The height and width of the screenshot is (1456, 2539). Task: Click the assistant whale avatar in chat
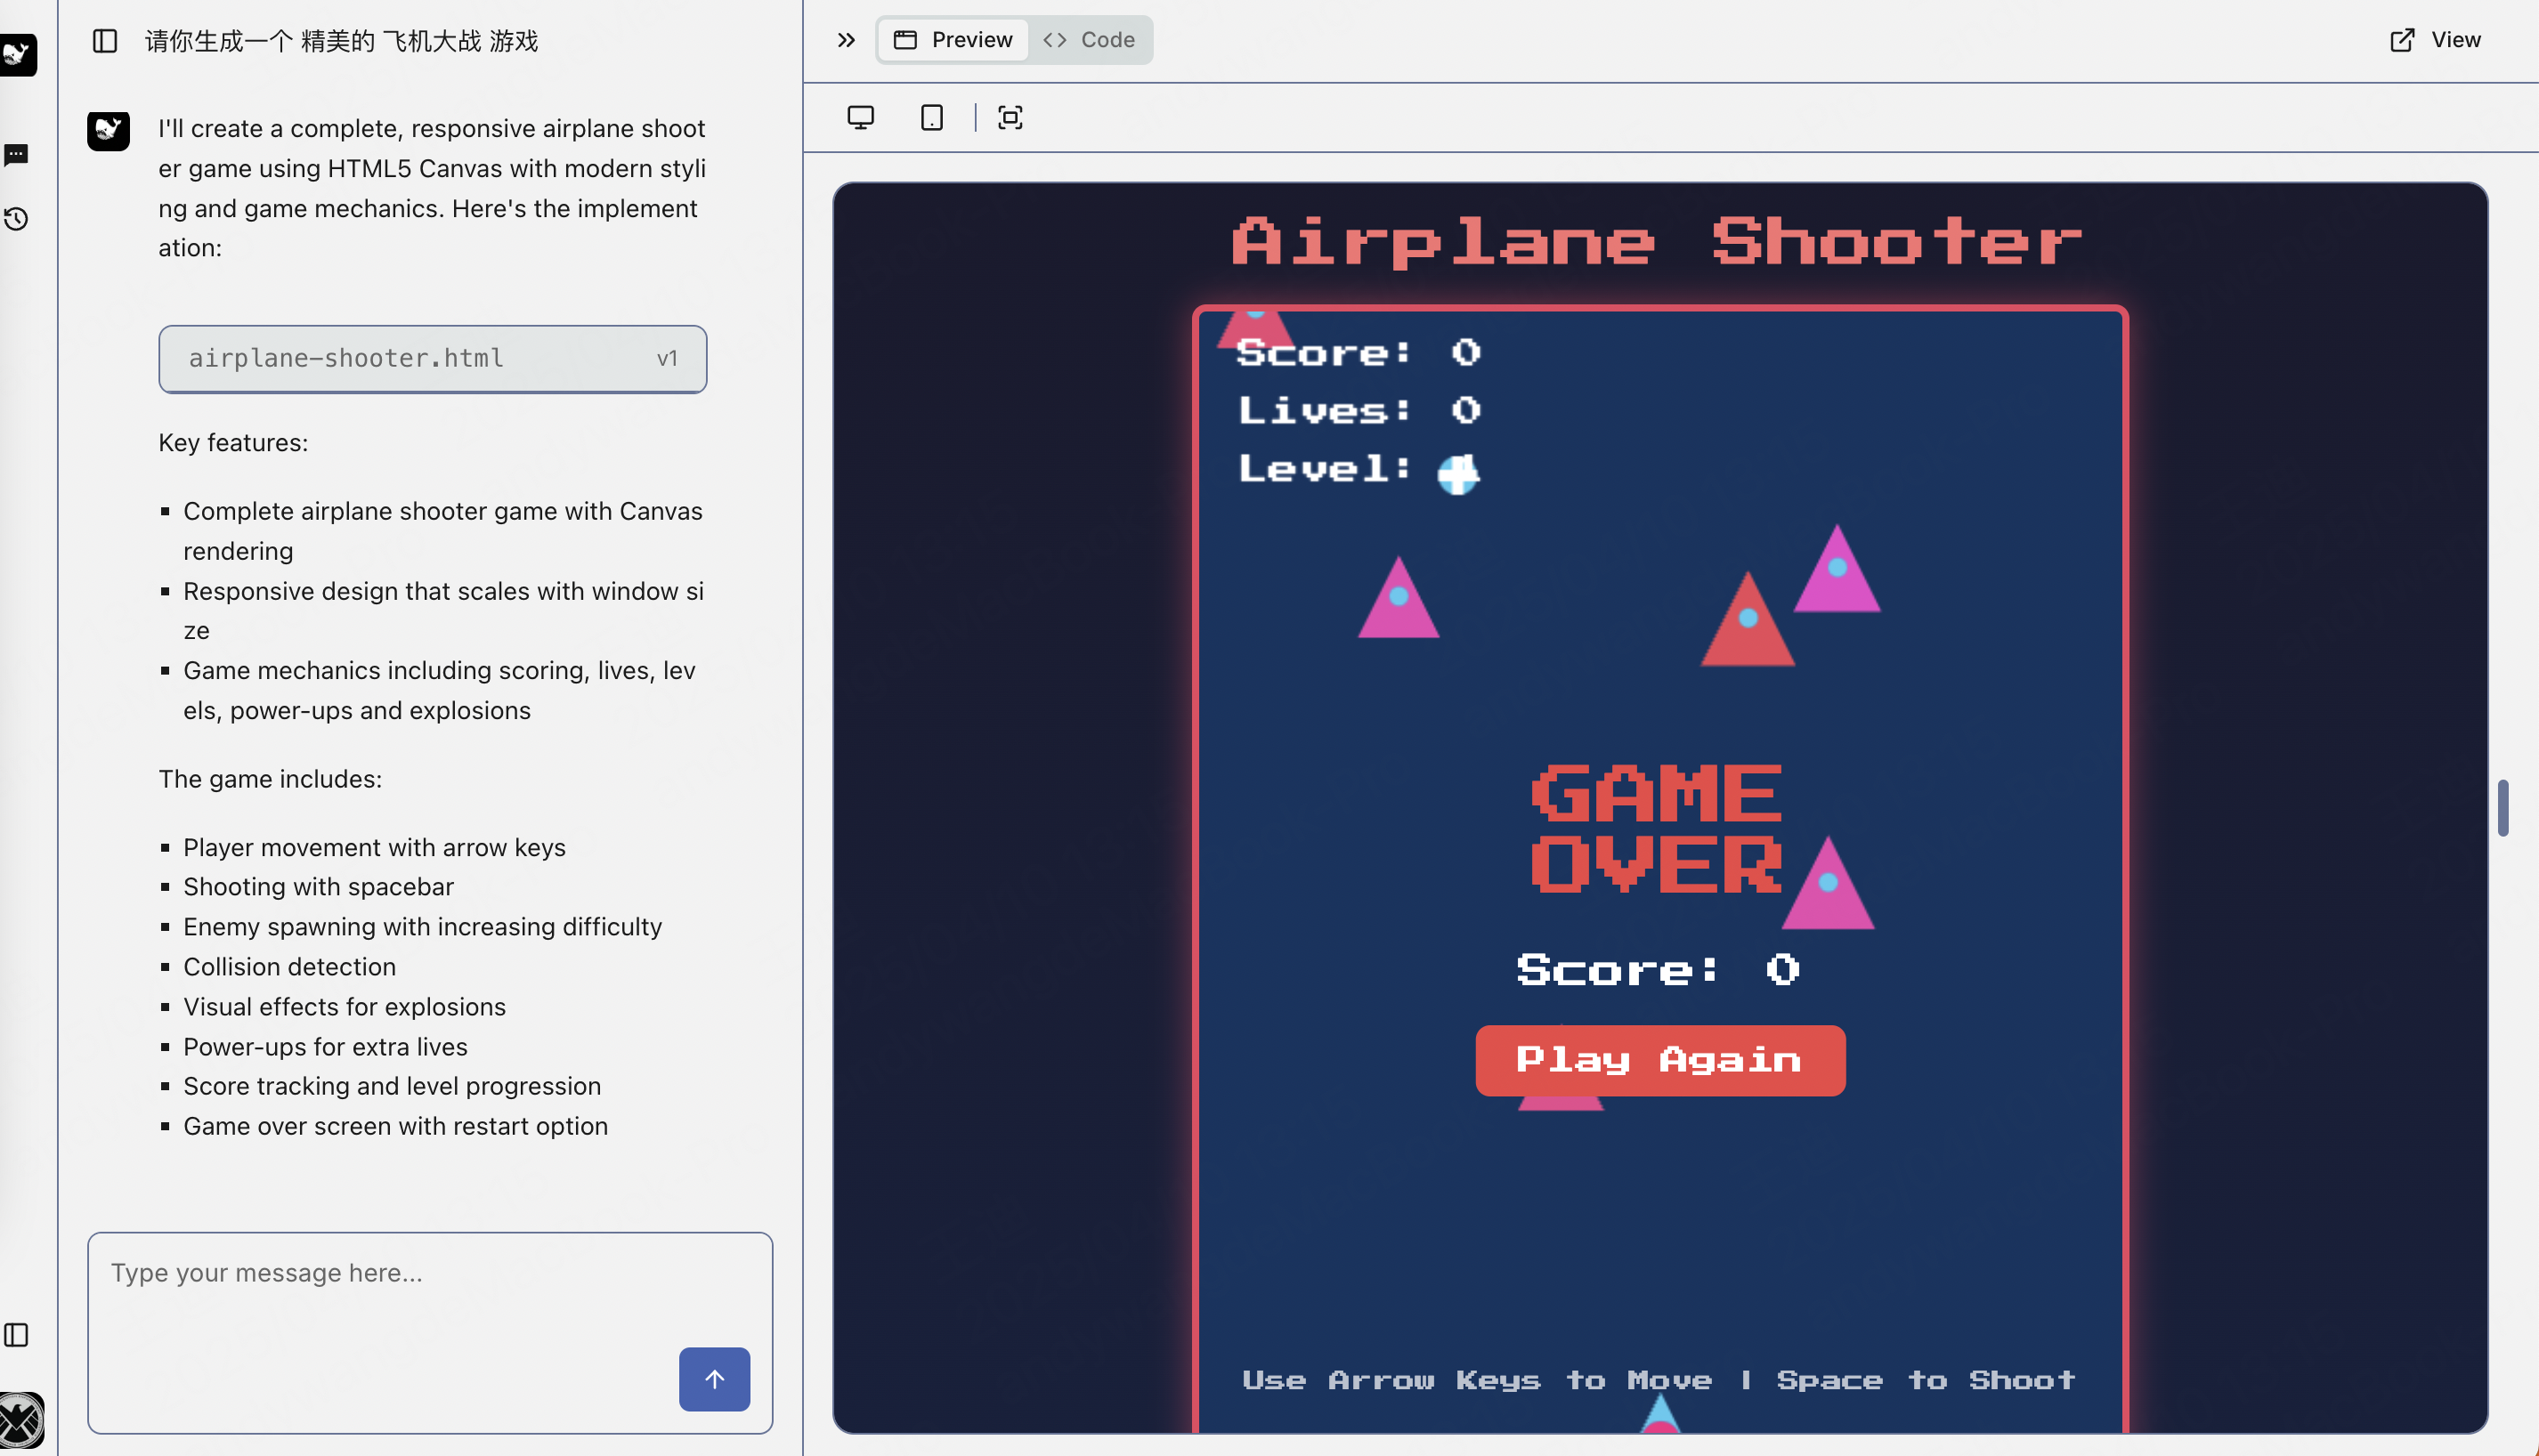click(108, 131)
